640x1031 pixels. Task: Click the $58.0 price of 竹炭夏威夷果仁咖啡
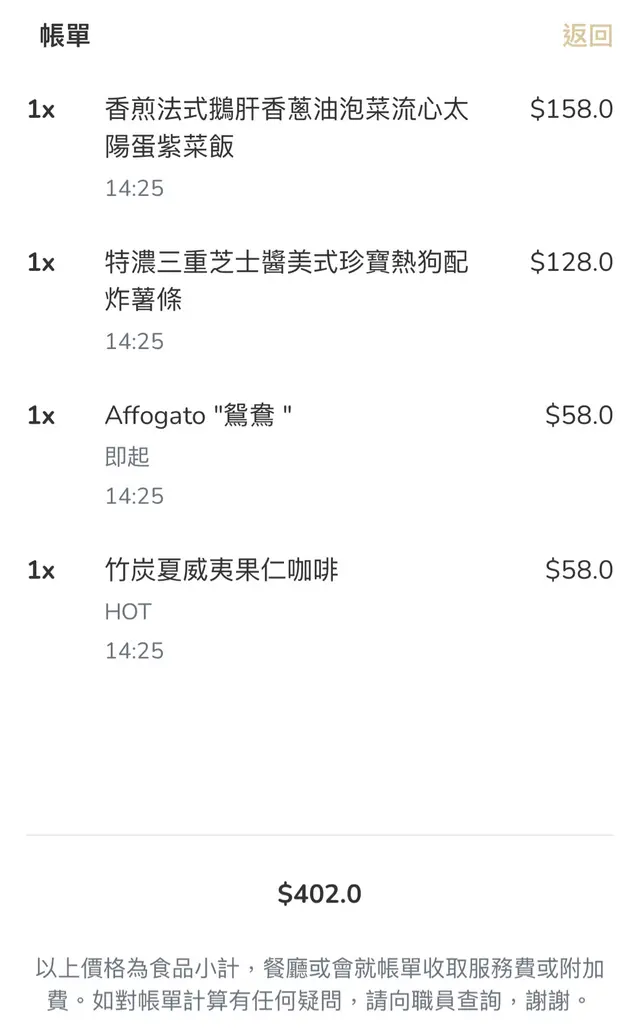[x=578, y=570]
